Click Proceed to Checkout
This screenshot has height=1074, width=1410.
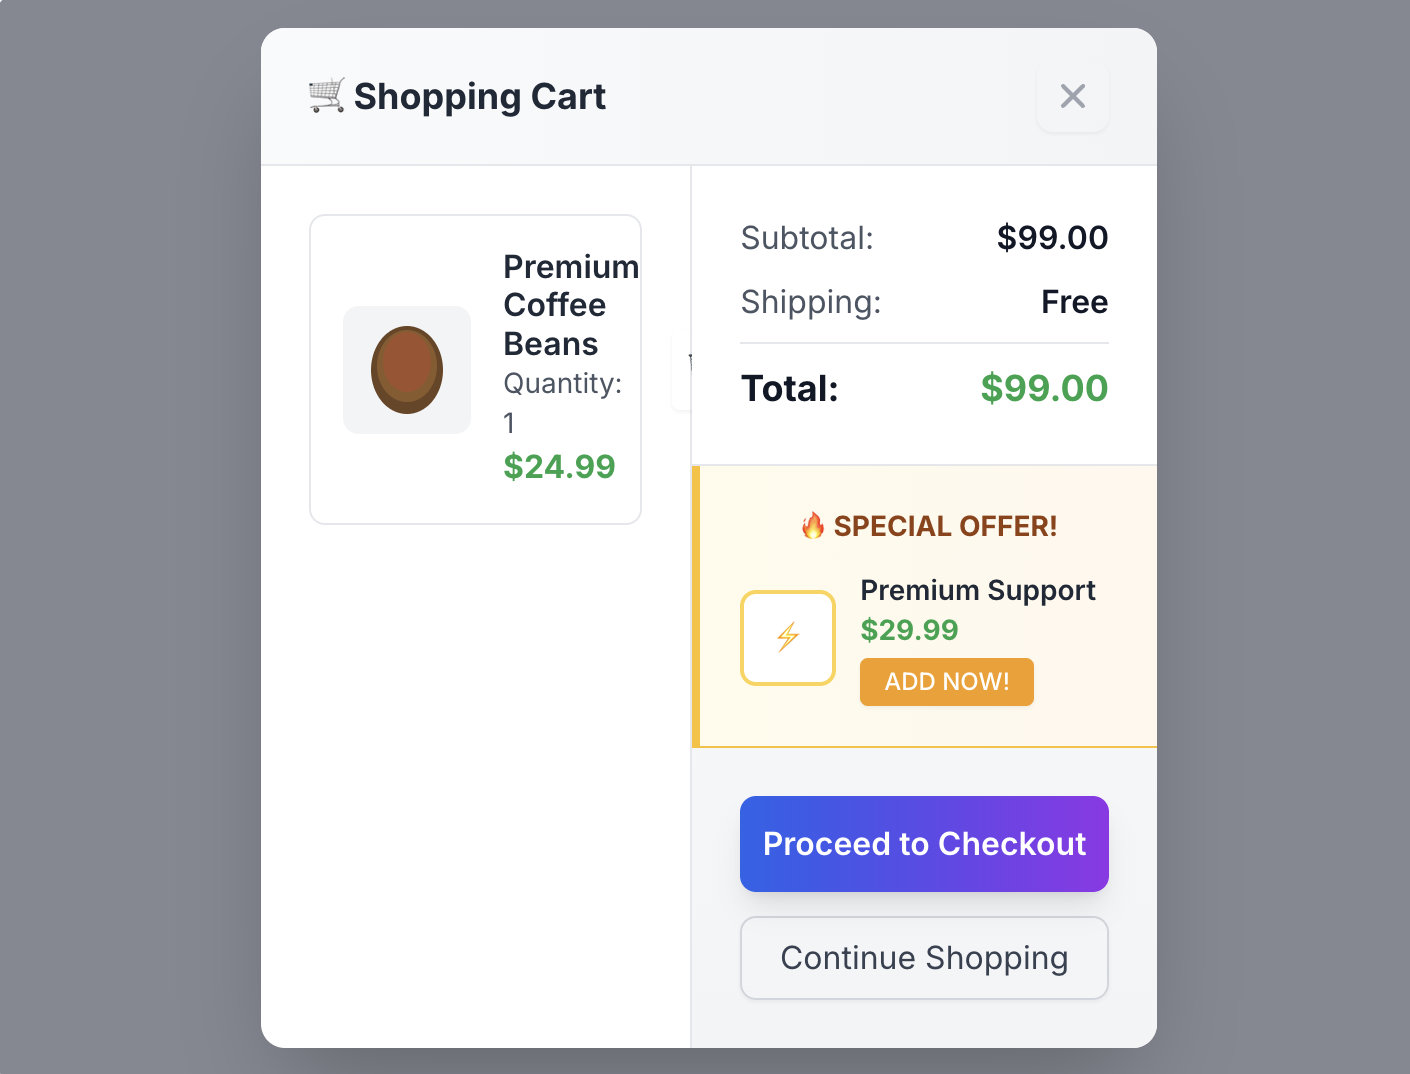(923, 843)
